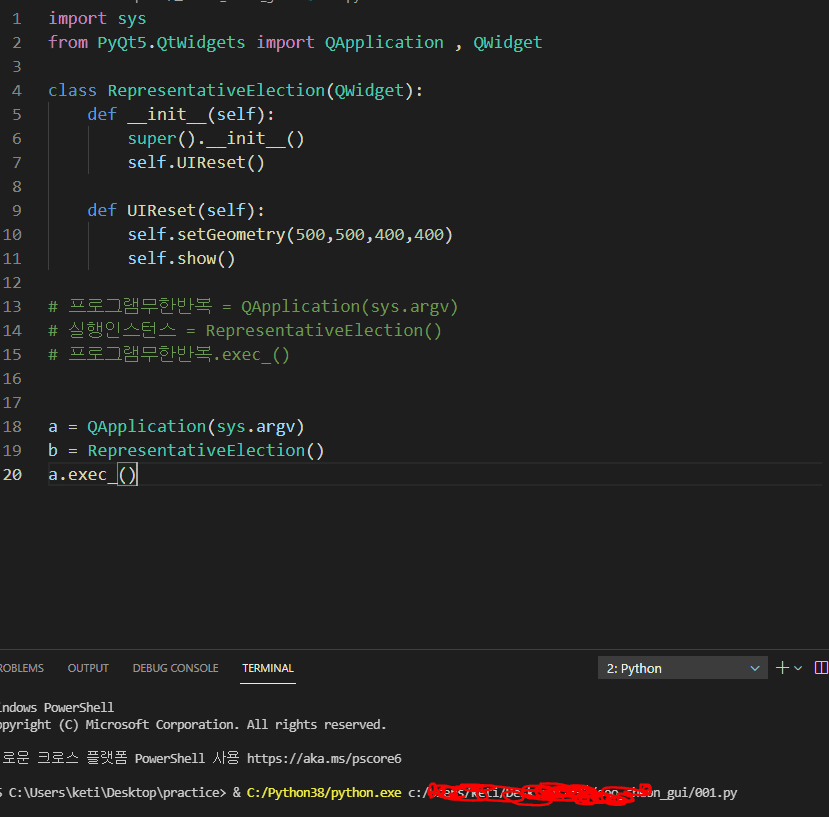Expand the launch profile chevron beside the plus
The width and height of the screenshot is (829, 817).
coord(798,668)
